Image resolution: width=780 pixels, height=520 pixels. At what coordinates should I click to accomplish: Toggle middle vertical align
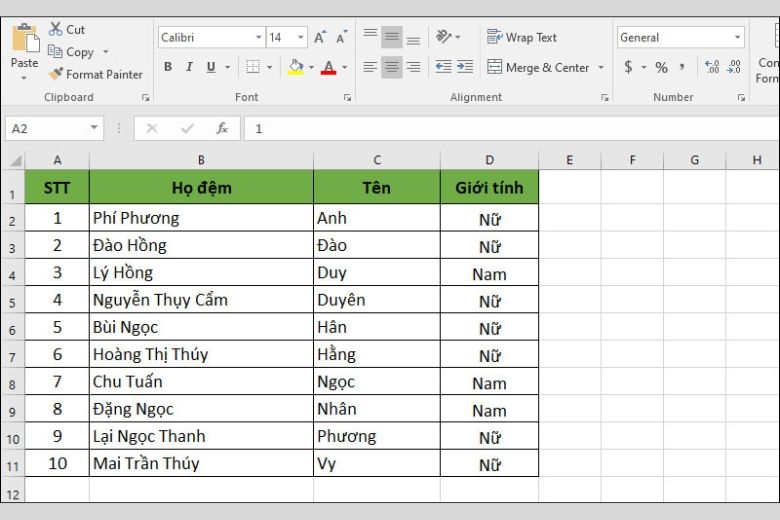(392, 37)
